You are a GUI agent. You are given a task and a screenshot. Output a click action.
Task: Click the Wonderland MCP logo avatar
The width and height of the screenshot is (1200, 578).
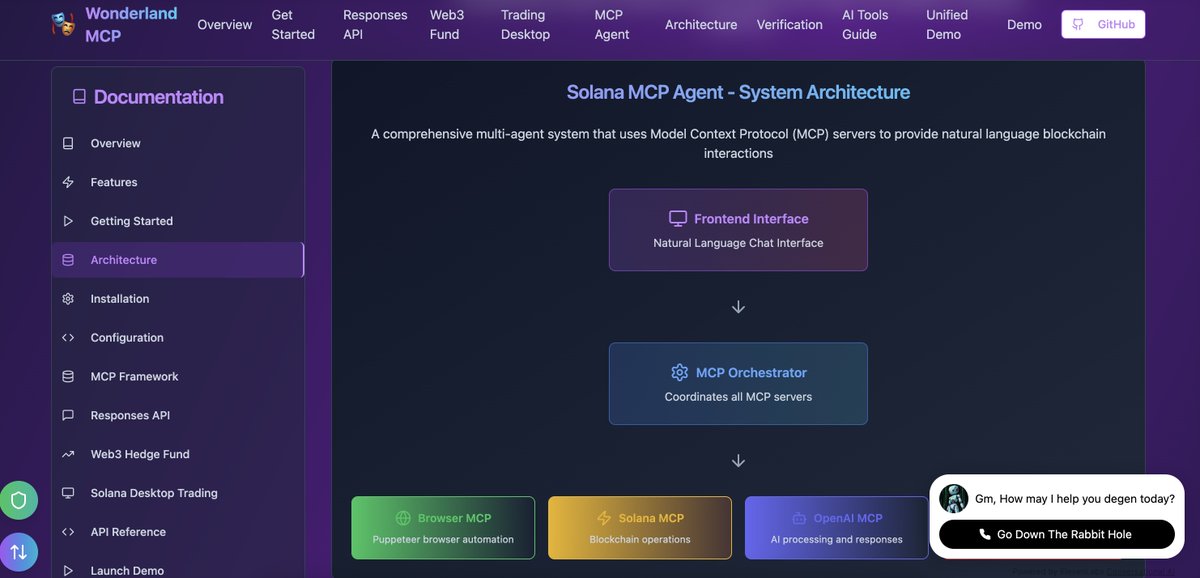click(x=63, y=24)
